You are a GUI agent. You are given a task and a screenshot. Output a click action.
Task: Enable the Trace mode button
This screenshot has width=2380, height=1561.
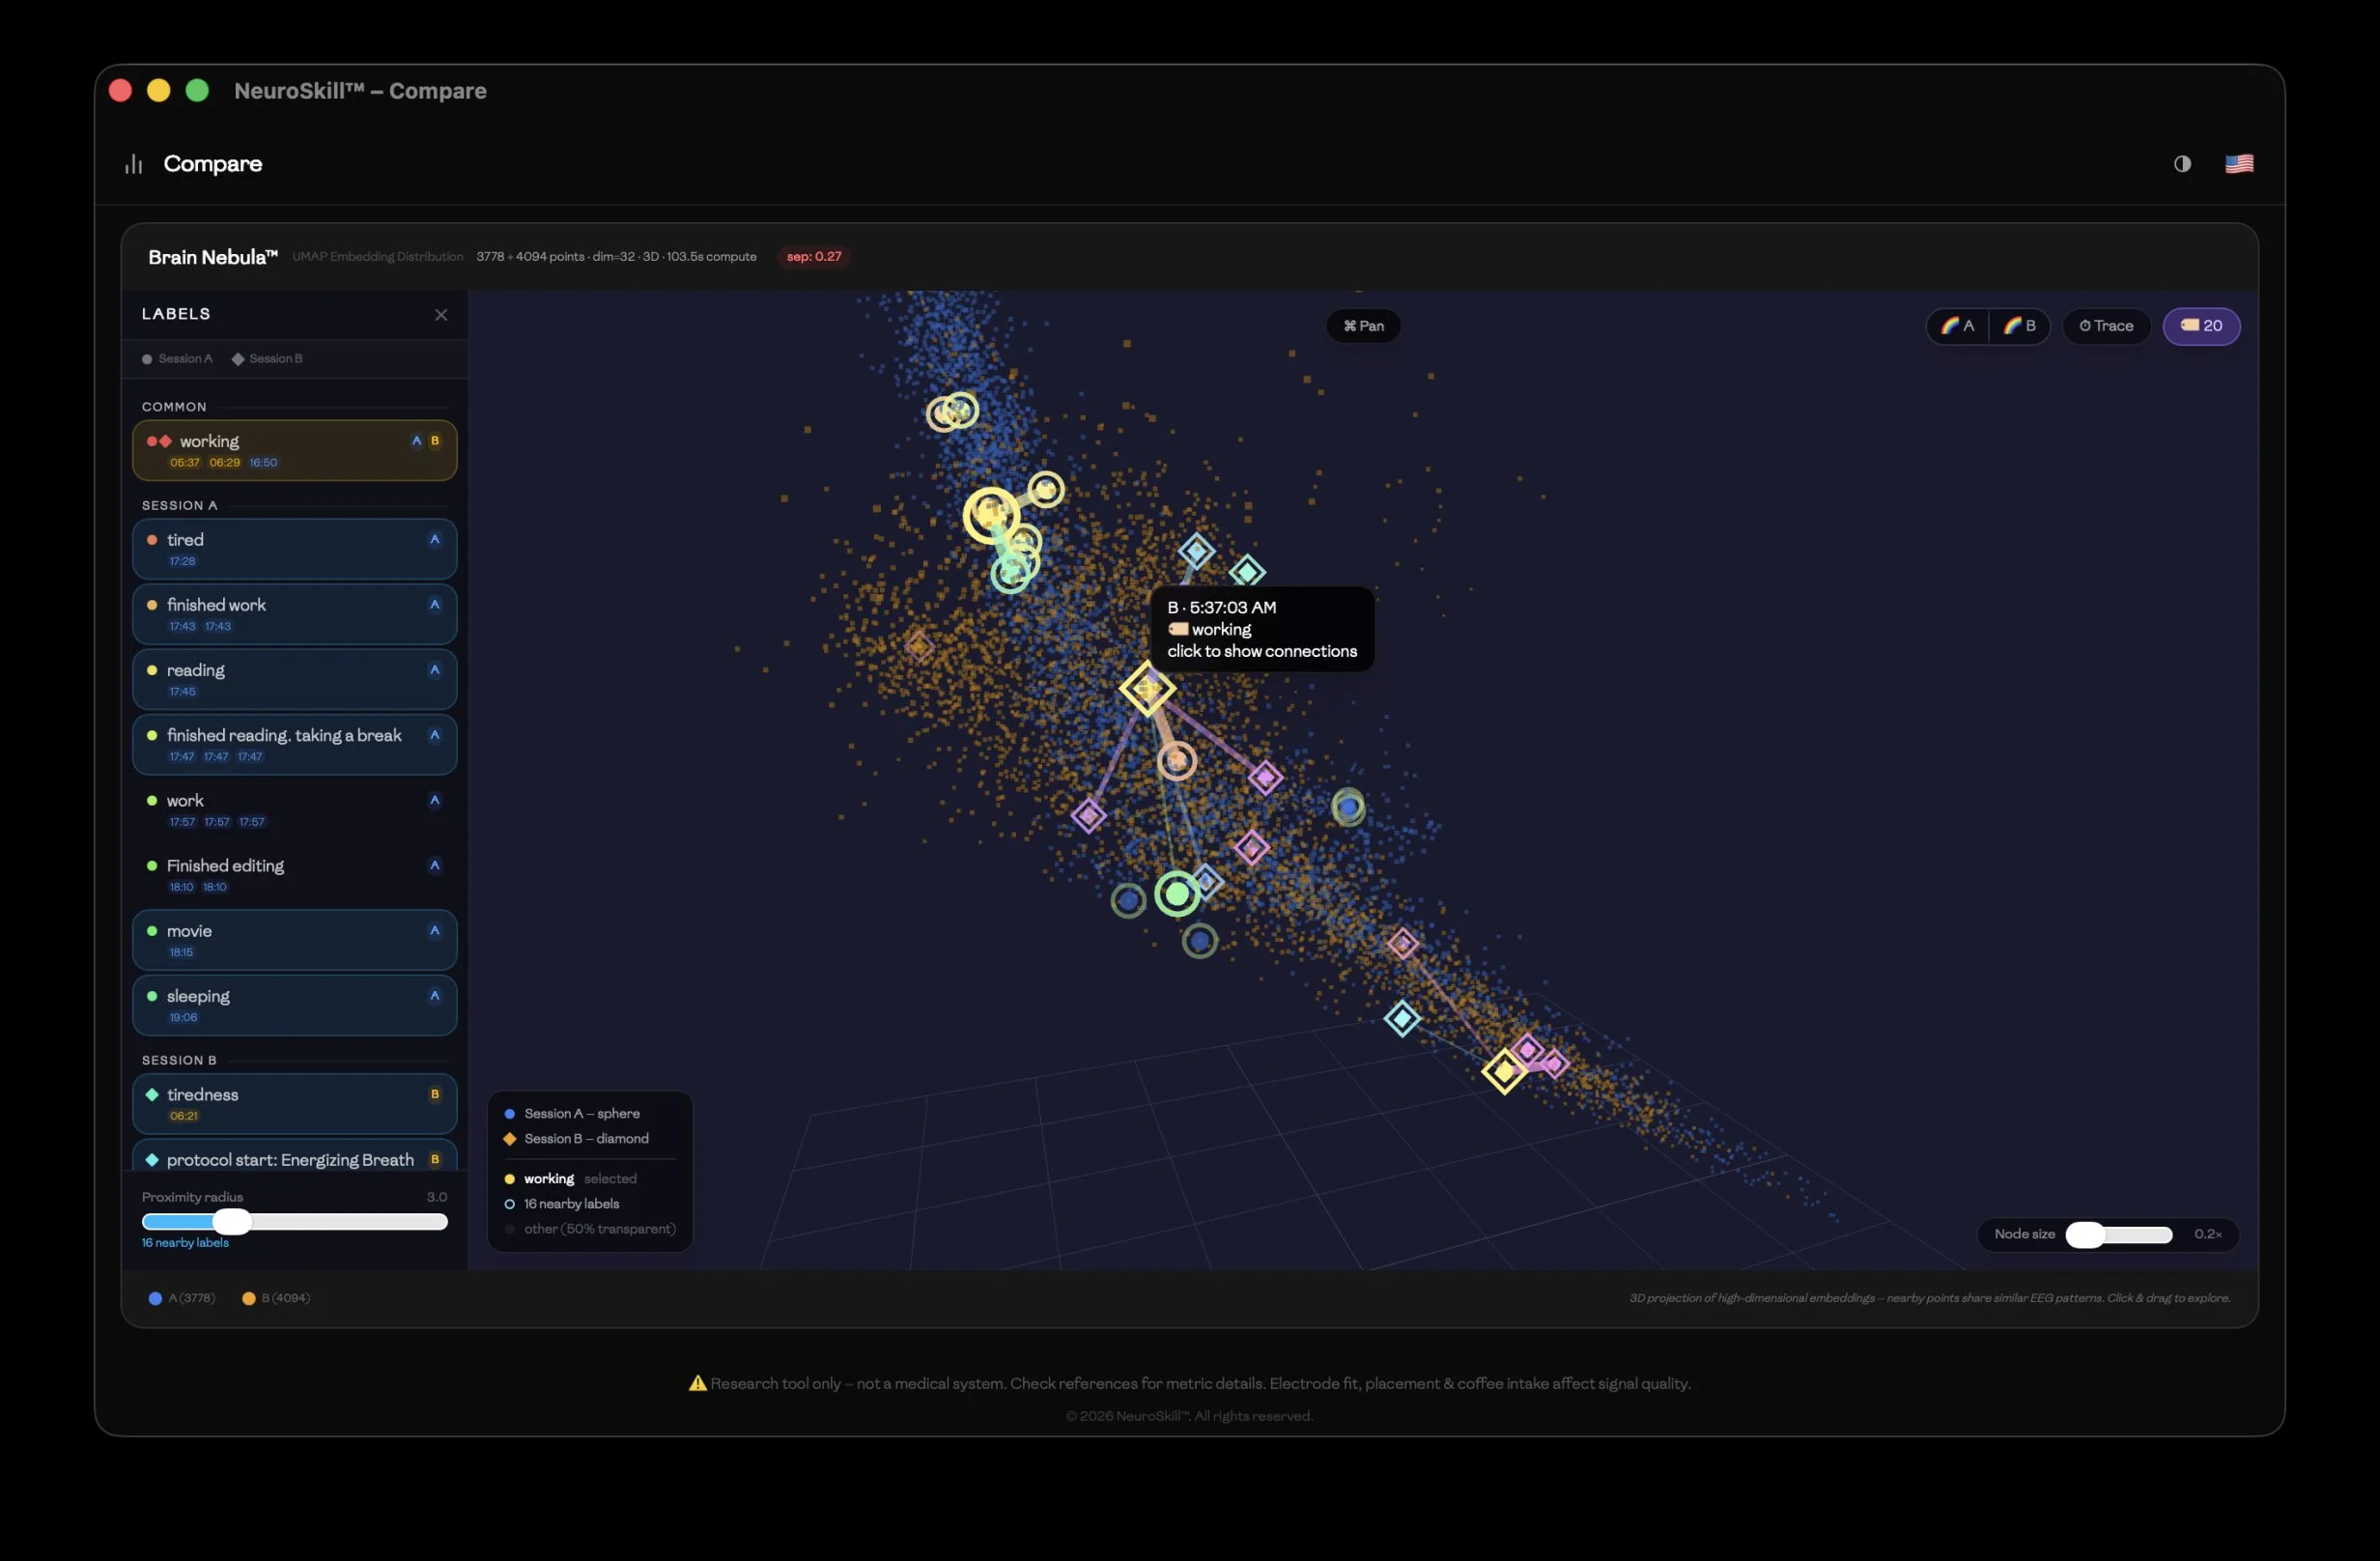[x=2106, y=326]
